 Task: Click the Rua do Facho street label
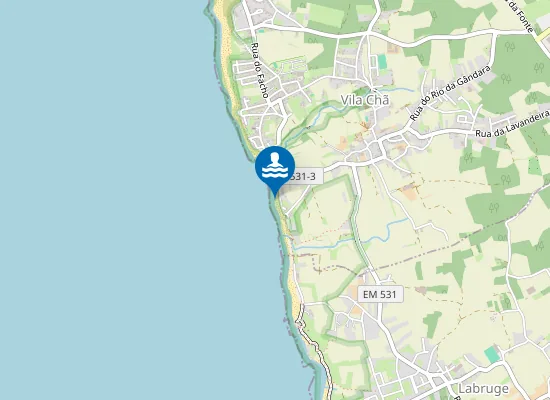(x=260, y=70)
